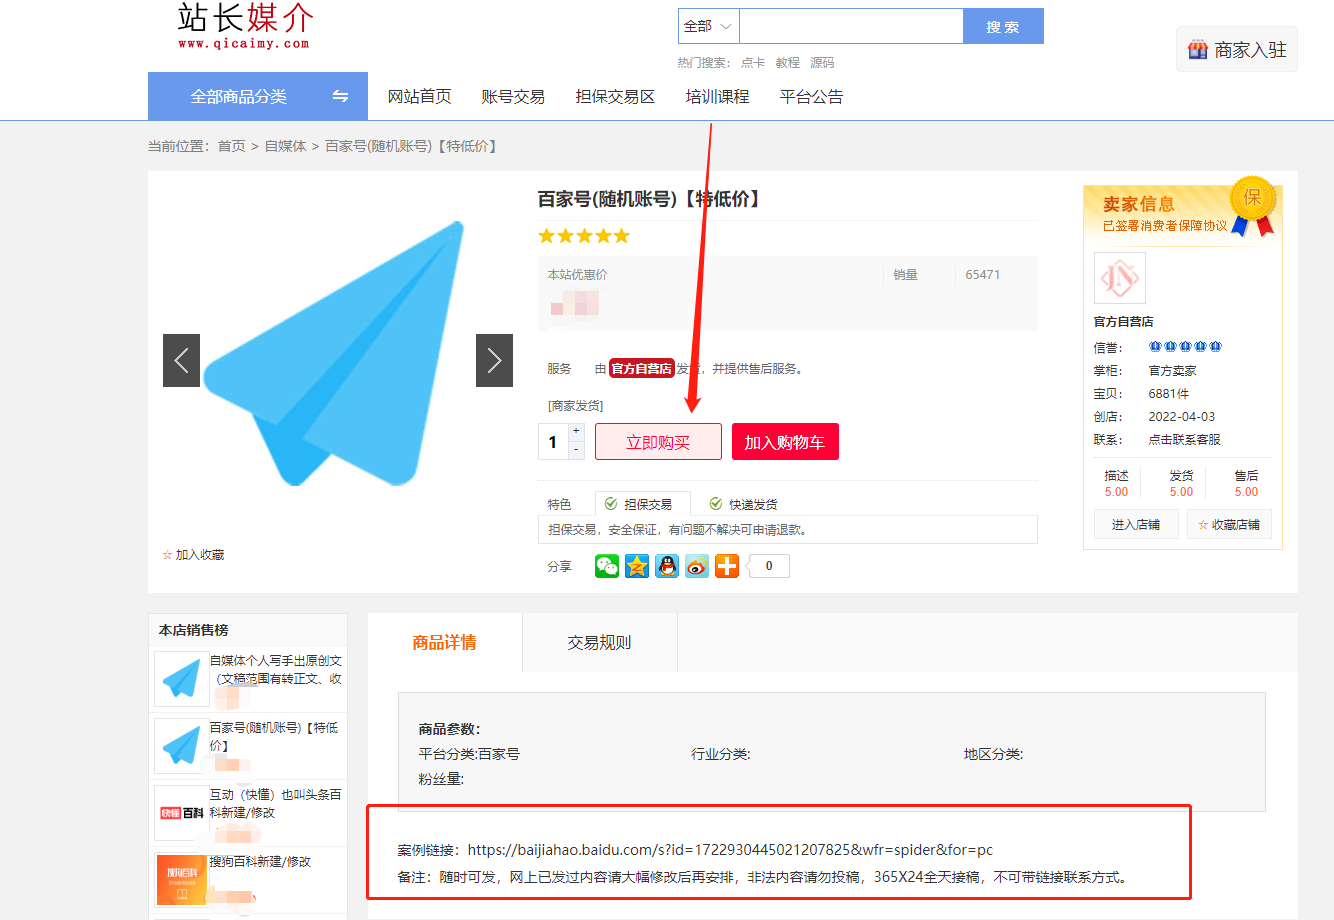Click the 教程 hot search link
1334x920 pixels.
[x=788, y=62]
